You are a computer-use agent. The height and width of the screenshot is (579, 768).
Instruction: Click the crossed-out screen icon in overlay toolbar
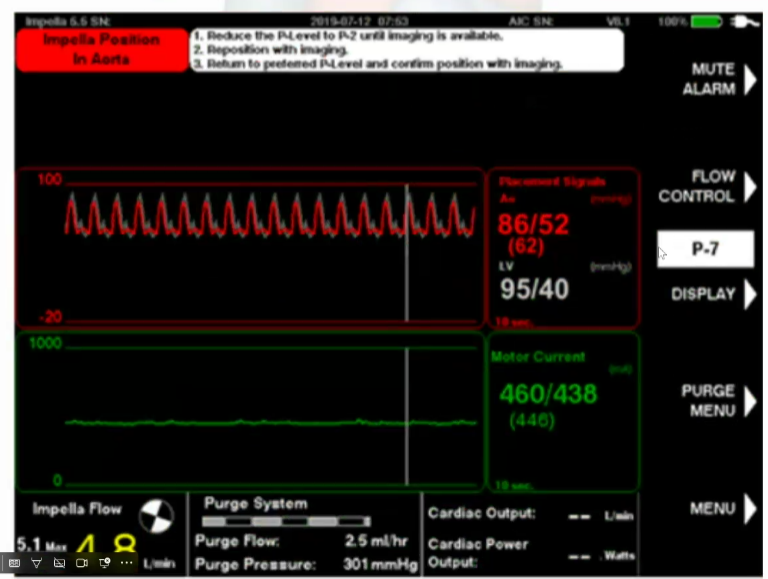(59, 563)
